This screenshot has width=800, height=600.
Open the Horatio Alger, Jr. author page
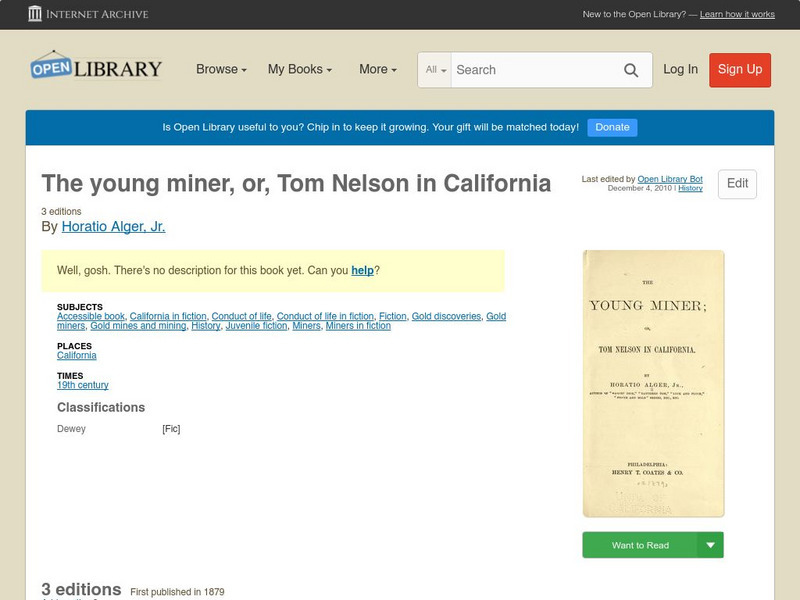(x=113, y=227)
